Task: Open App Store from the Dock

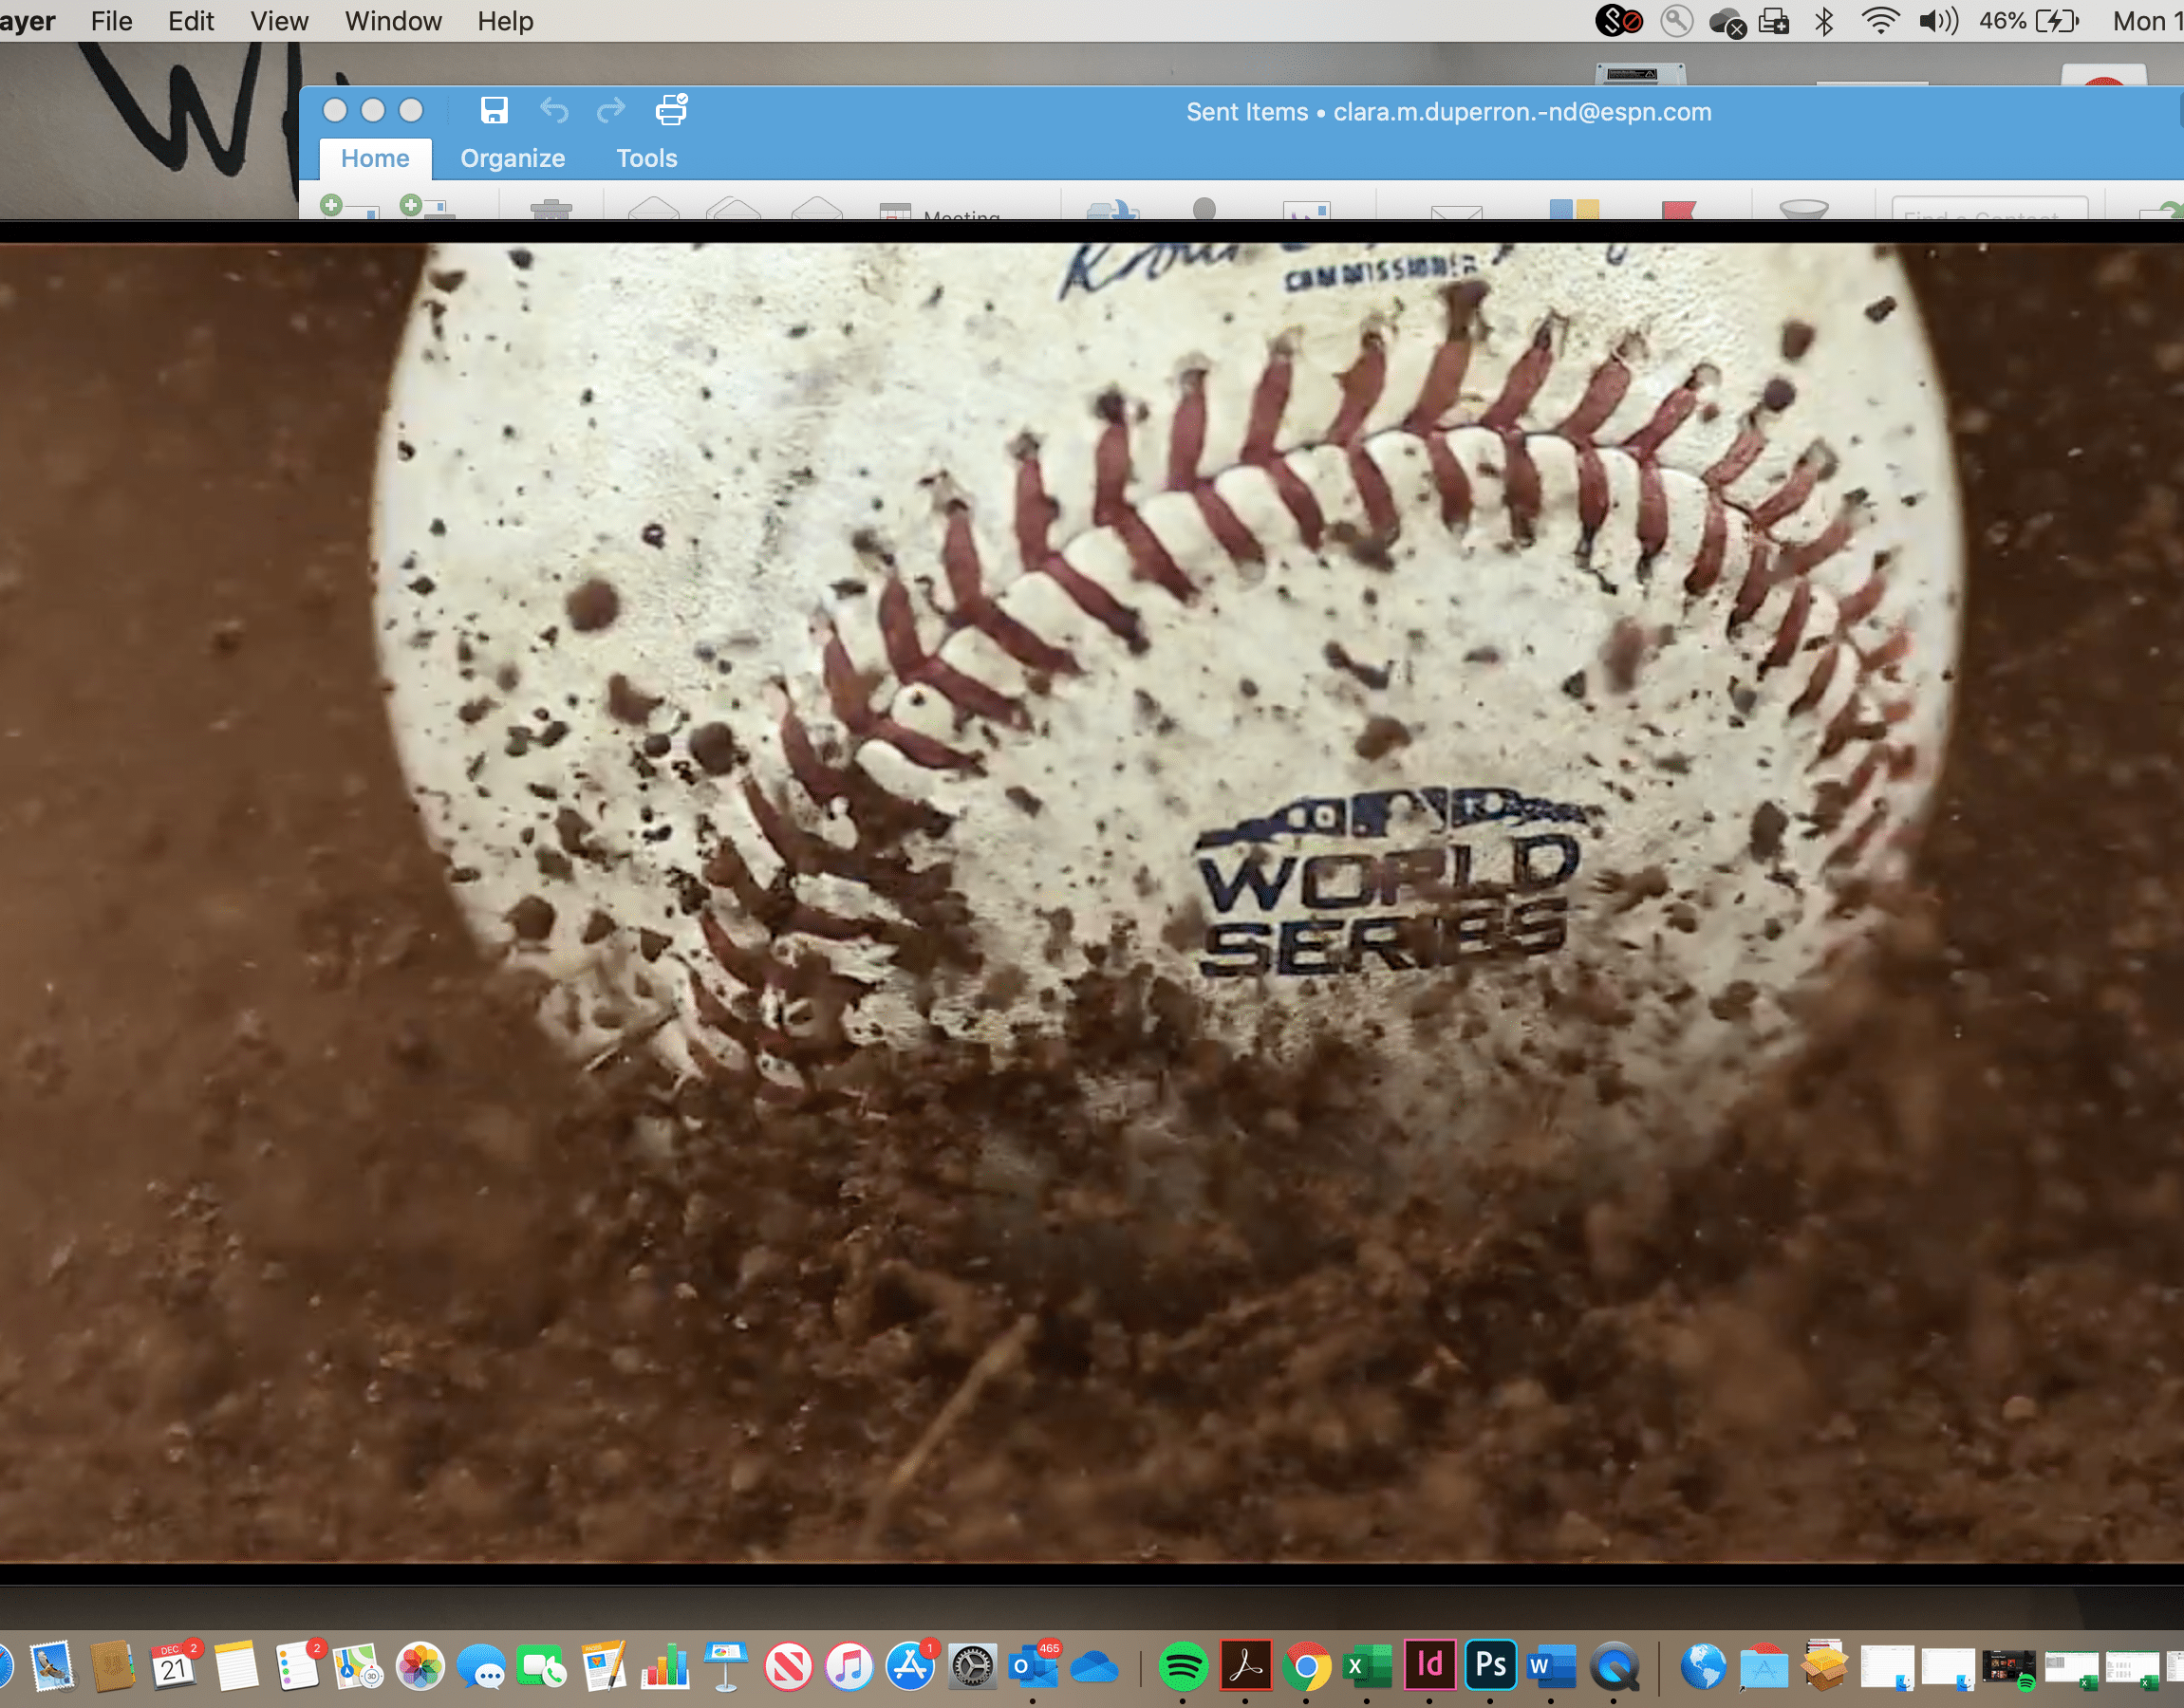Action: click(911, 1667)
